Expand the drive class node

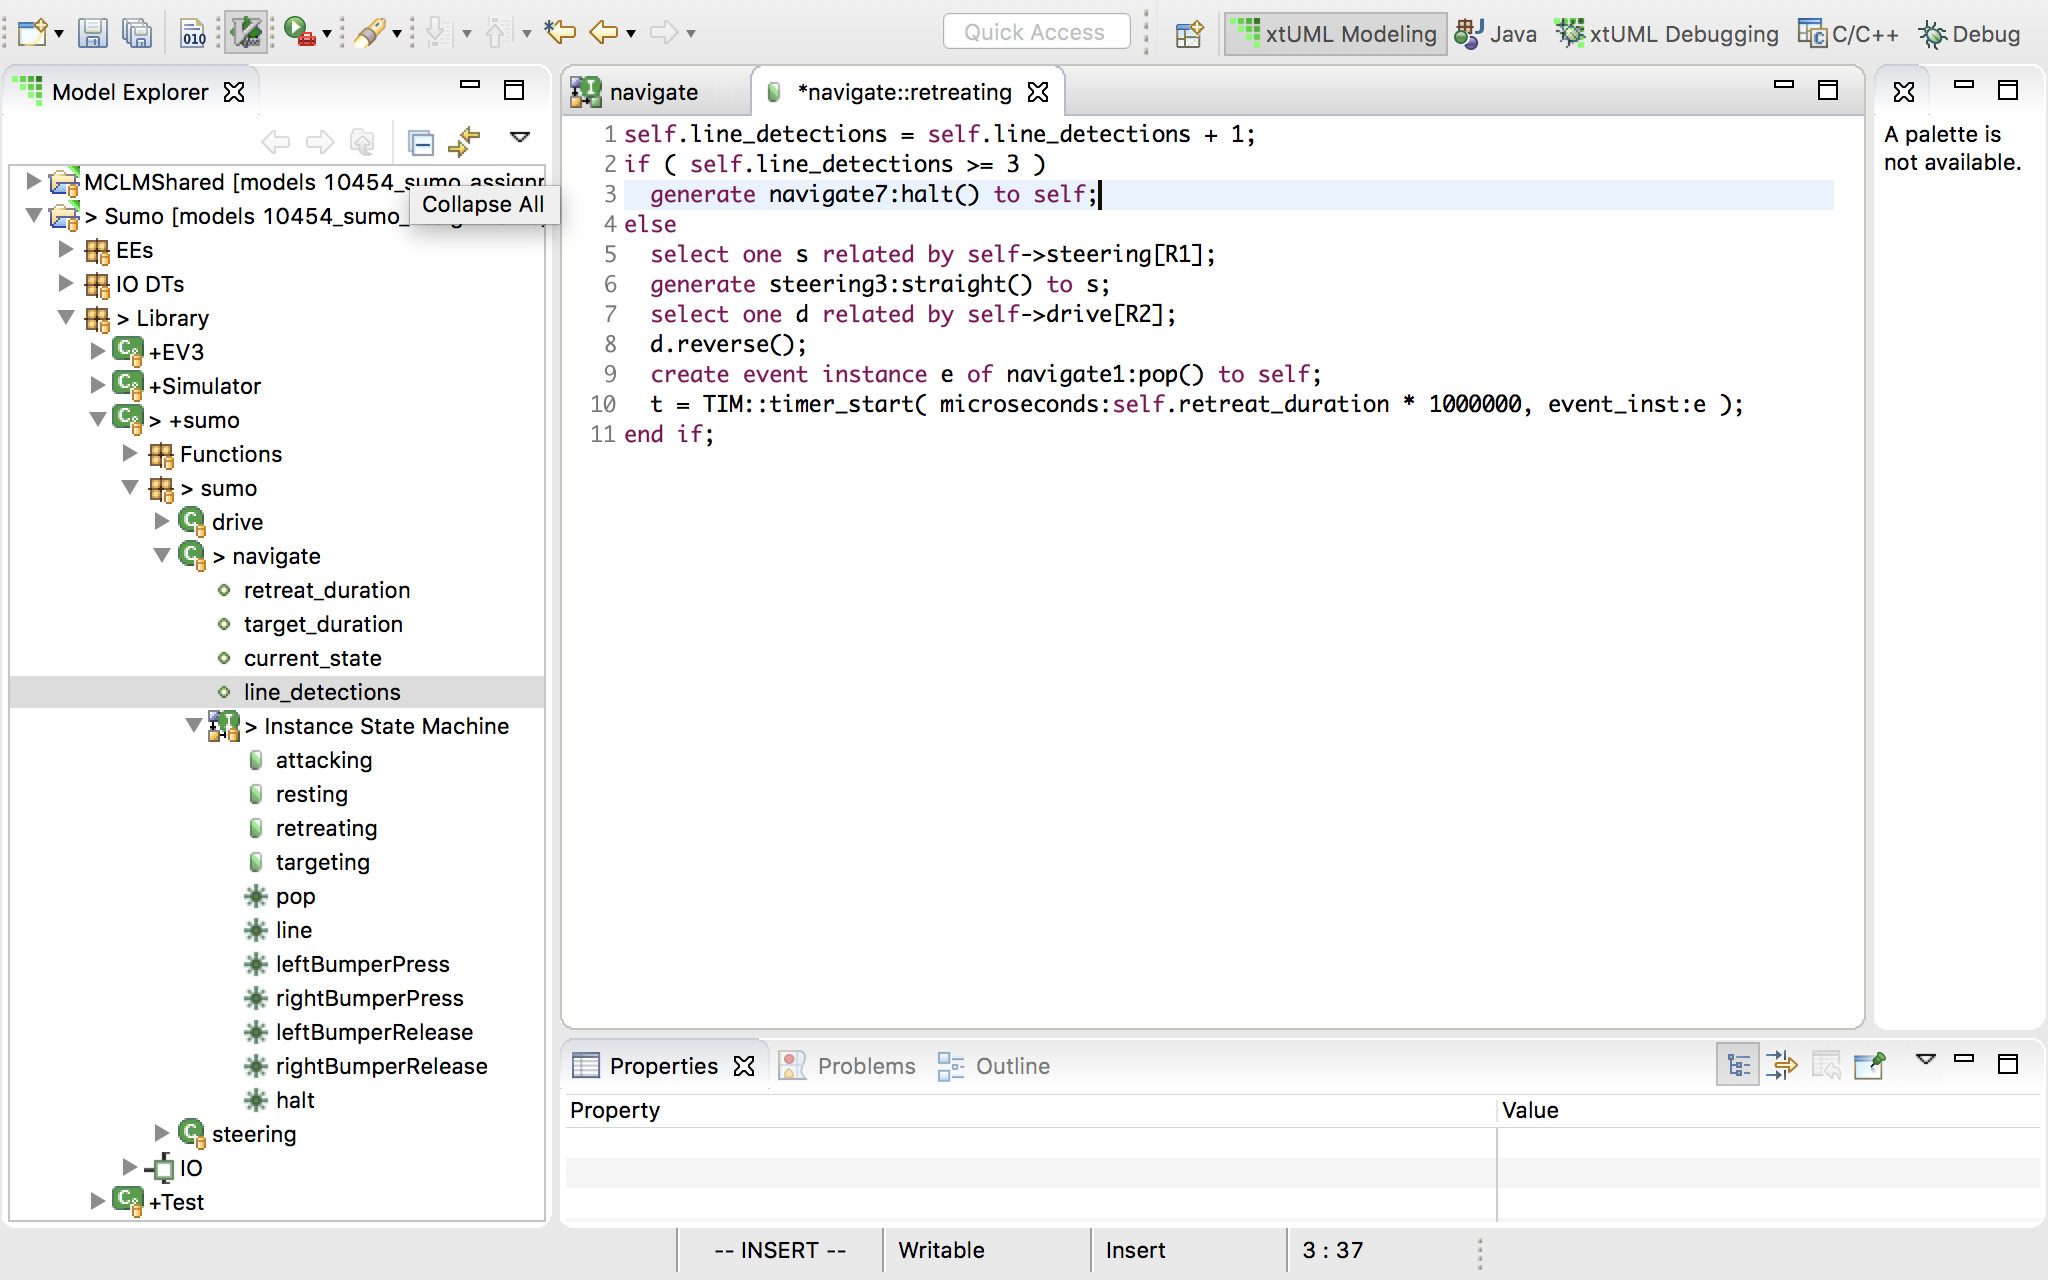(x=162, y=521)
